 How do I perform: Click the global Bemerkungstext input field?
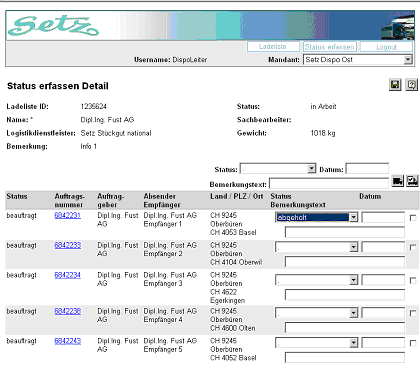(329, 183)
